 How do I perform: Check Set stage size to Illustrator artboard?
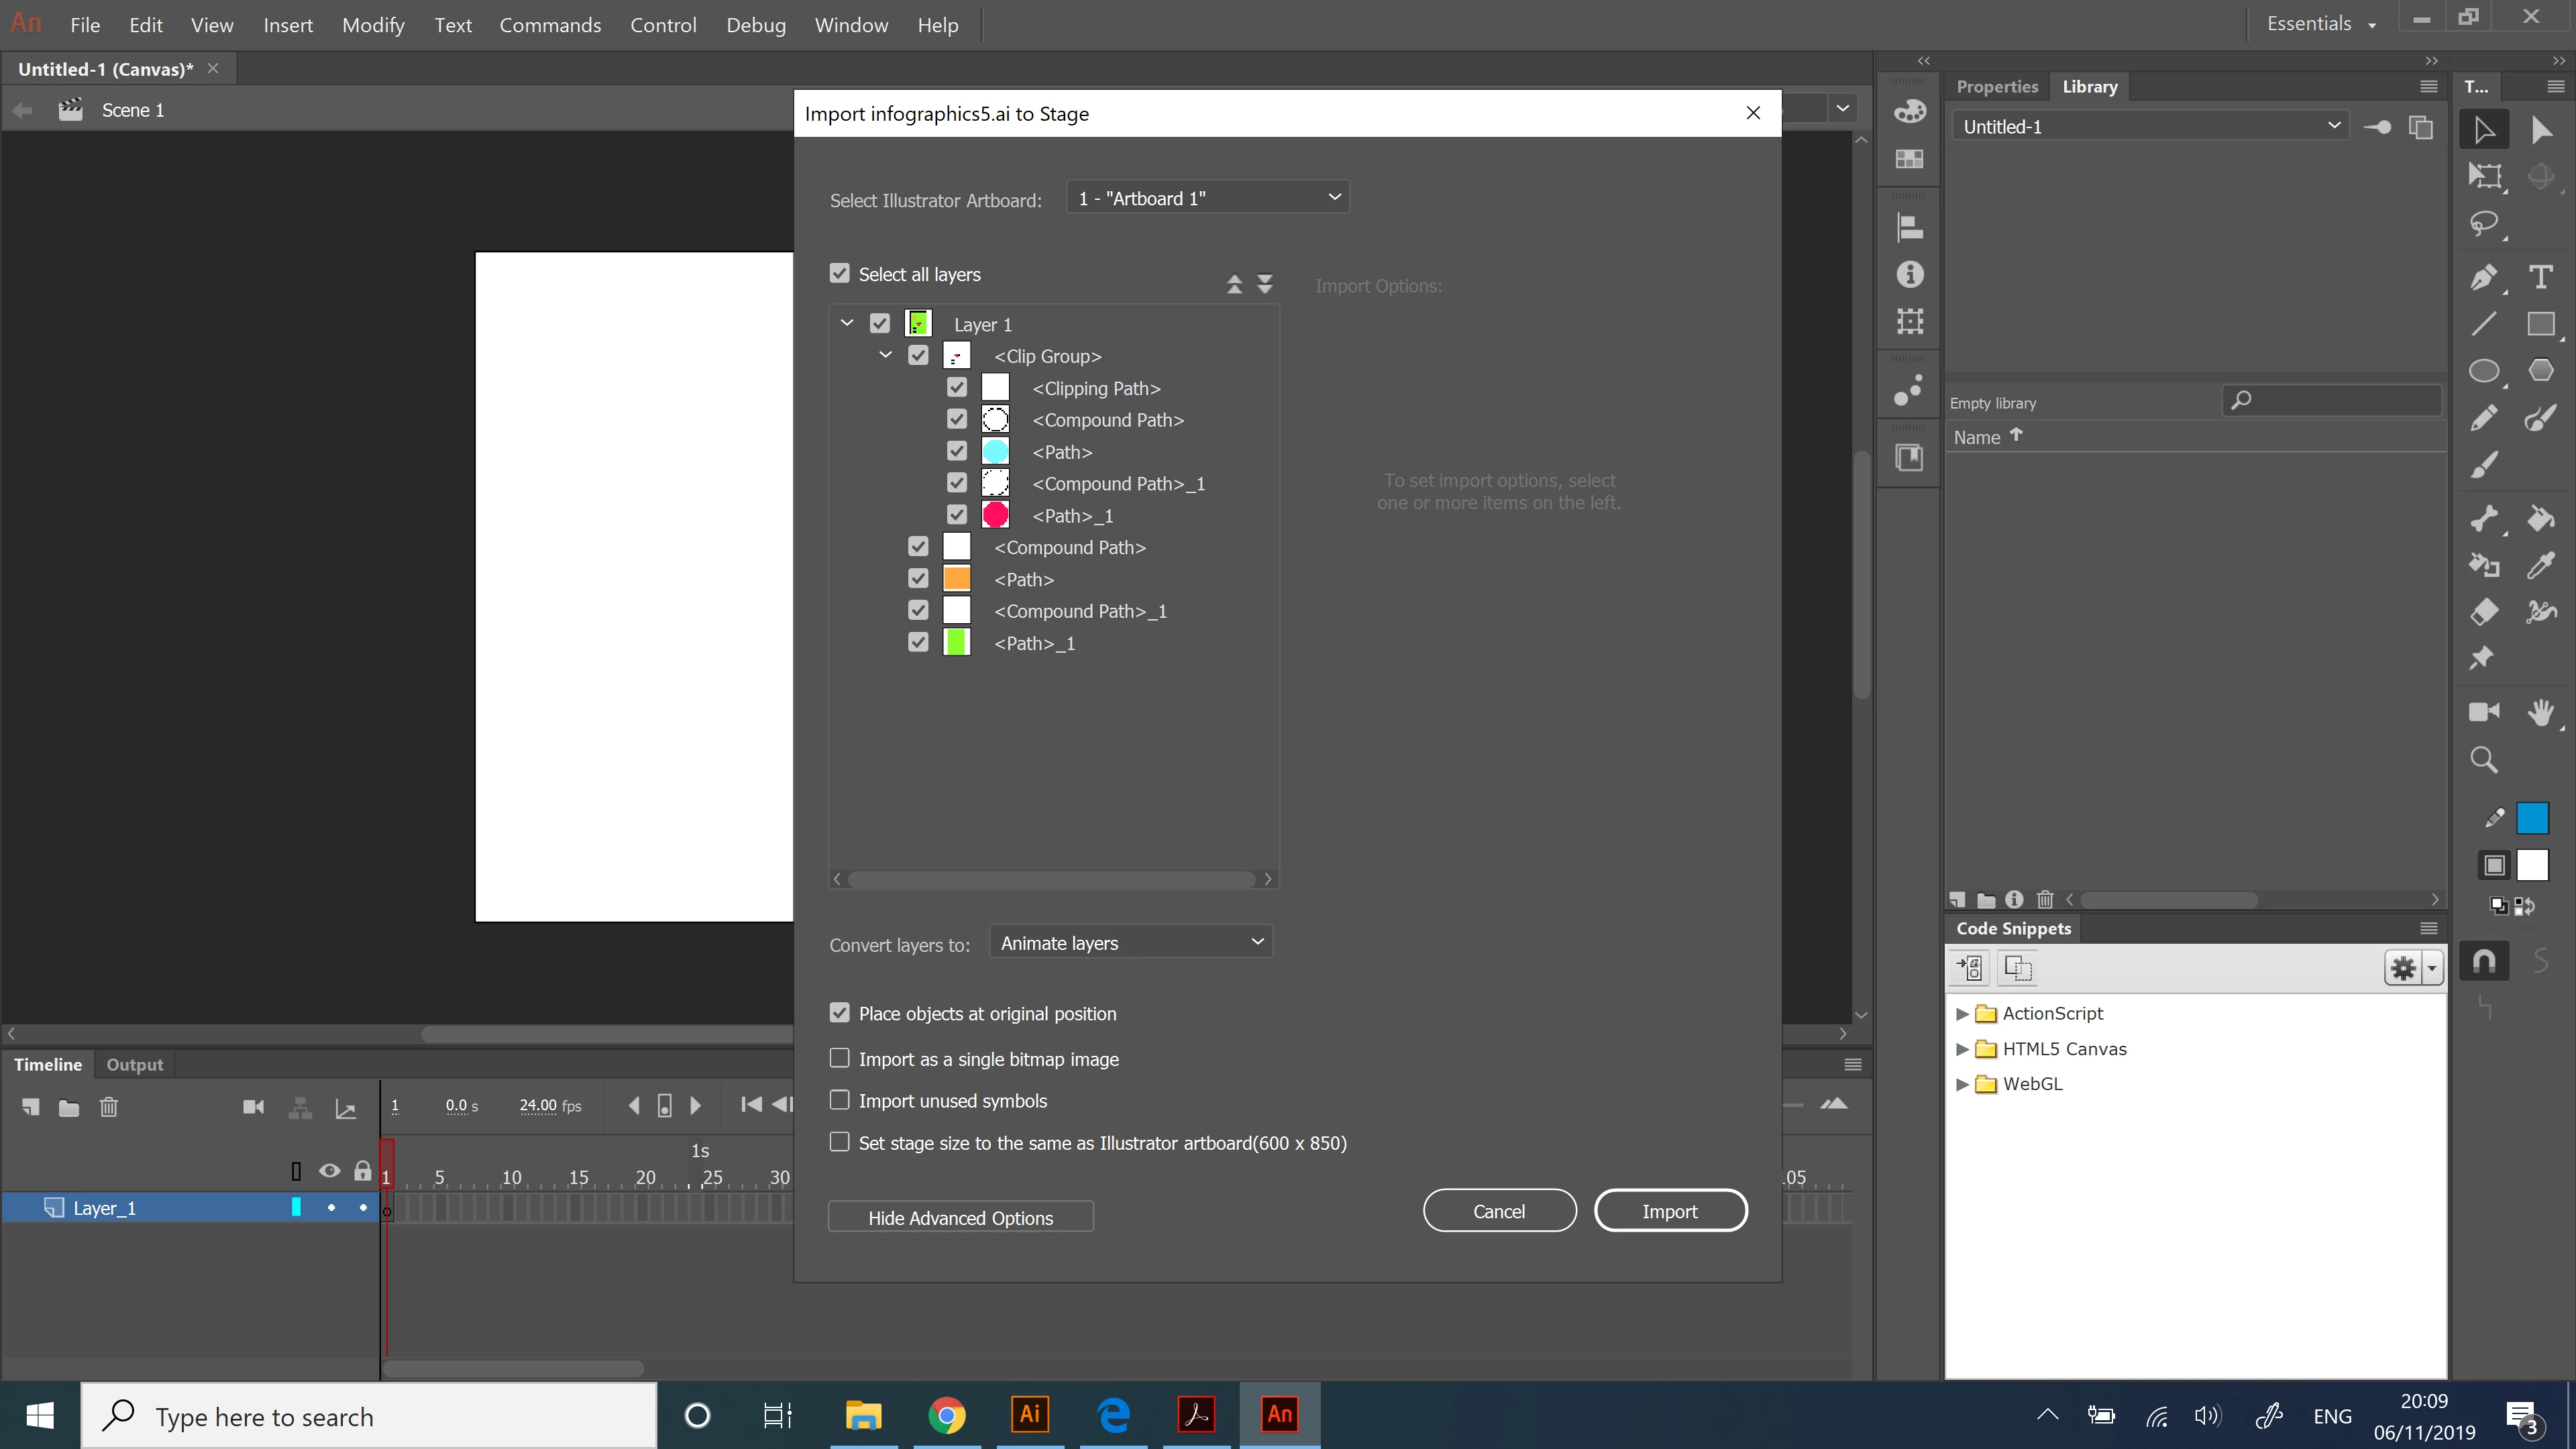[840, 1142]
